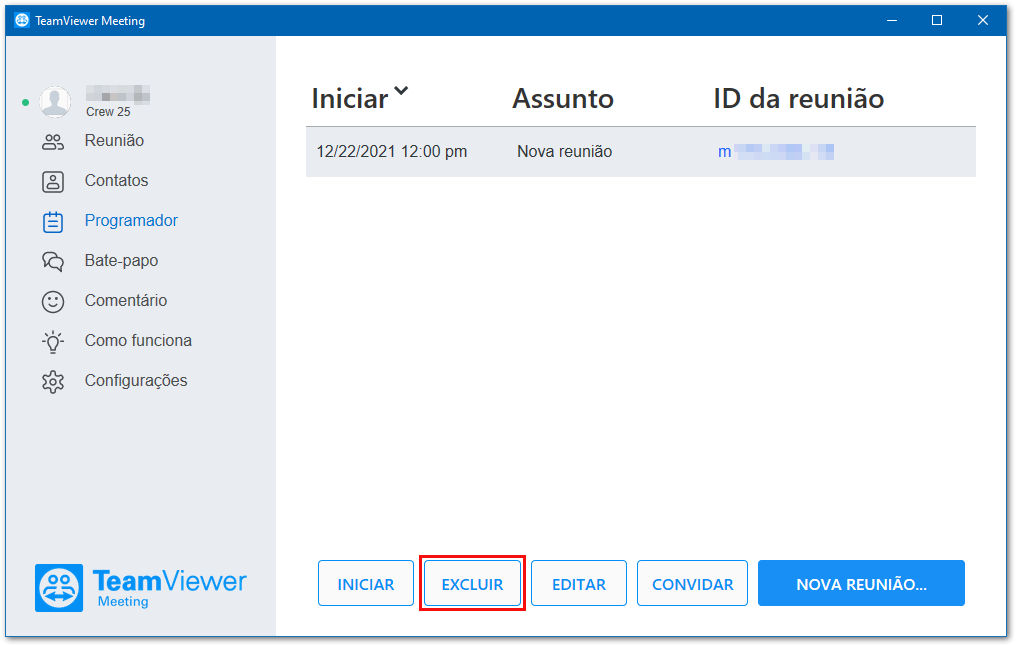Open the Reunião people icon
The width and height of the screenshot is (1016, 646).
(x=53, y=142)
